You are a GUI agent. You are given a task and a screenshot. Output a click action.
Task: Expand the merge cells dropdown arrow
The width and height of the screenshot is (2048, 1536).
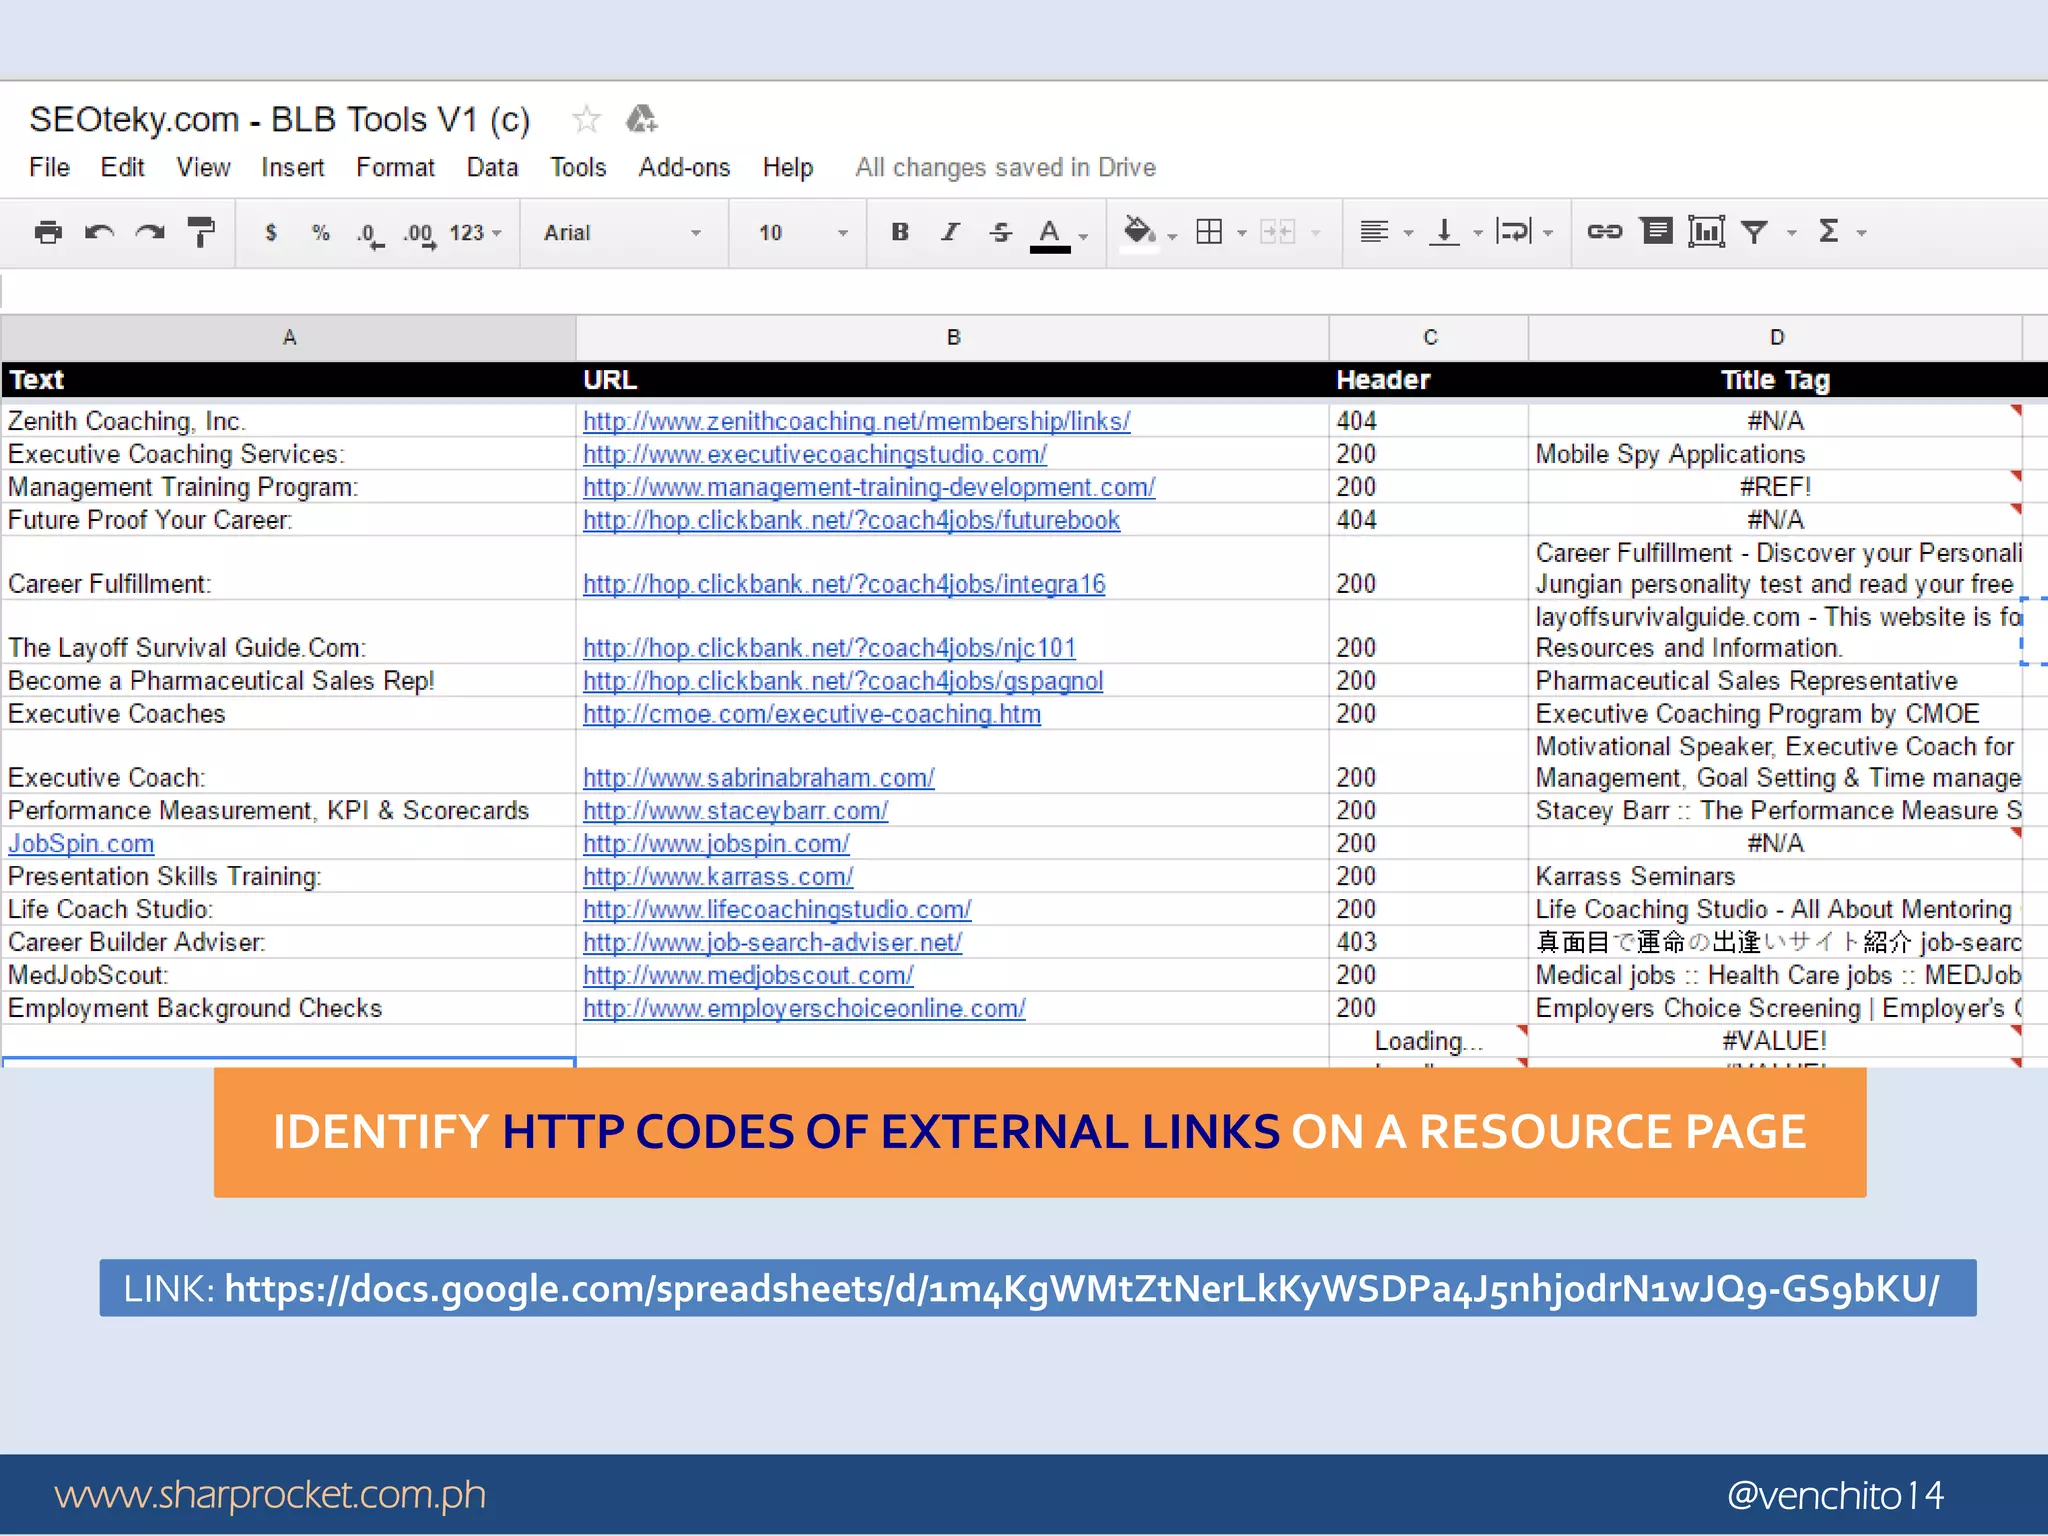[x=1316, y=233]
